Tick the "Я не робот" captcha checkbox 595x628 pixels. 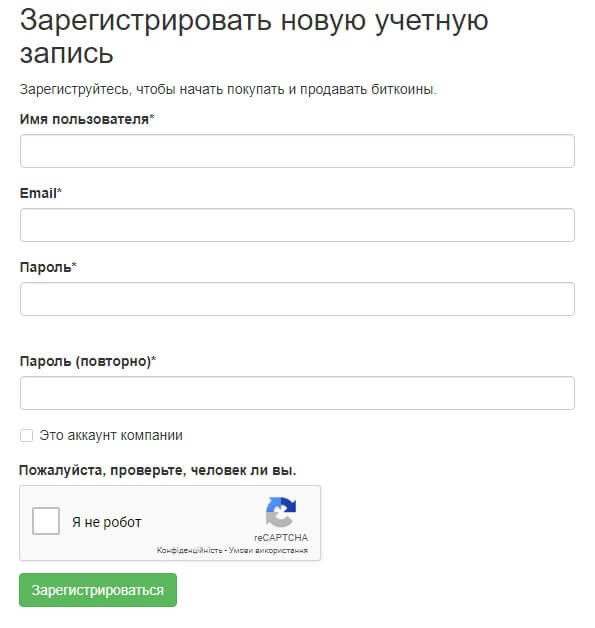(46, 521)
